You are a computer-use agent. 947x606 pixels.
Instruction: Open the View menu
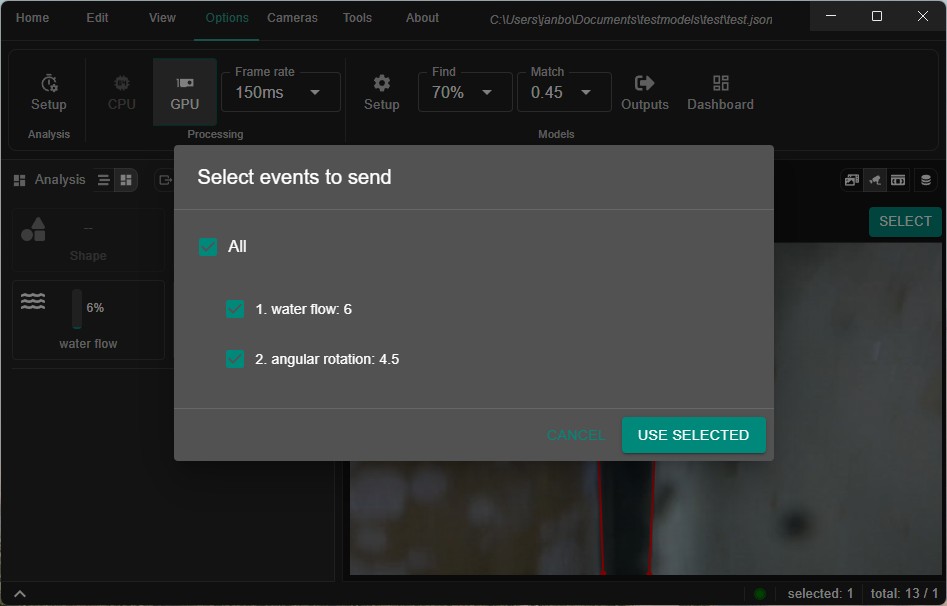[x=162, y=18]
